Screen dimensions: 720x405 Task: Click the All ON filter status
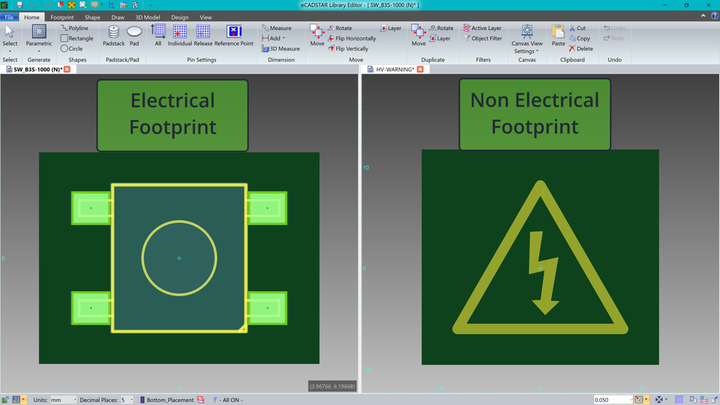pos(231,400)
